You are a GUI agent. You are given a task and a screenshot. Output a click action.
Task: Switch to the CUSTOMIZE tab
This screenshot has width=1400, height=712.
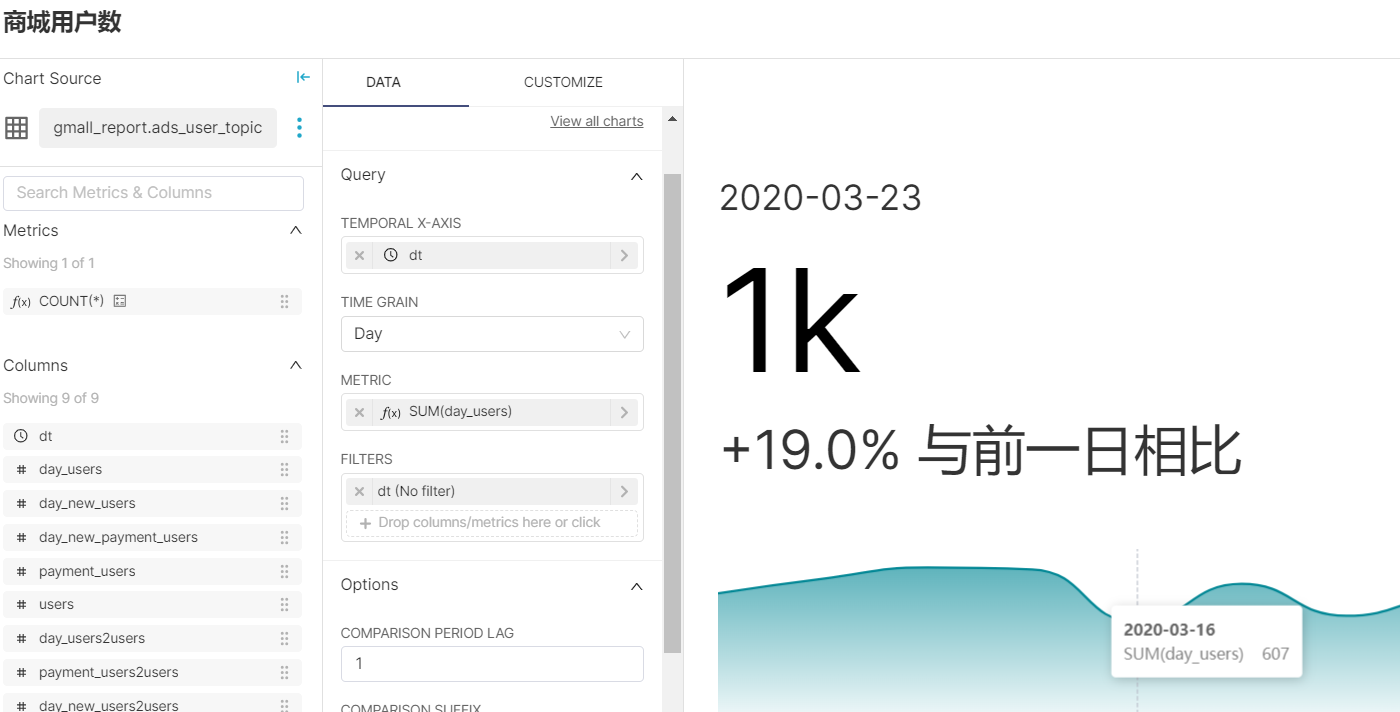(563, 82)
